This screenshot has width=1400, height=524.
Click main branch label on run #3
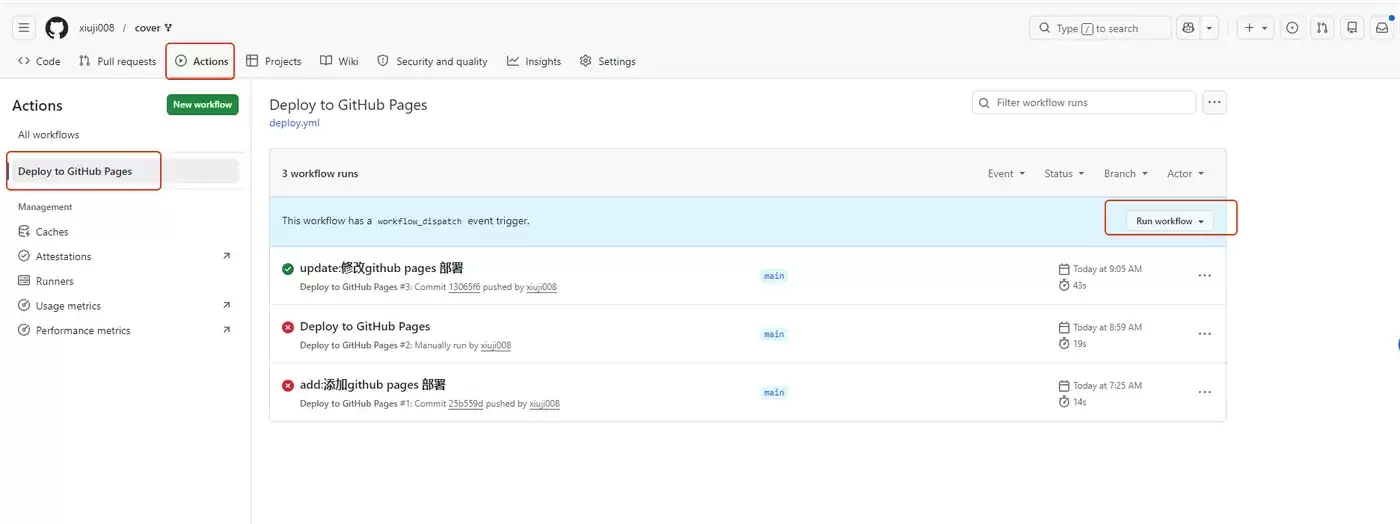tap(774, 275)
